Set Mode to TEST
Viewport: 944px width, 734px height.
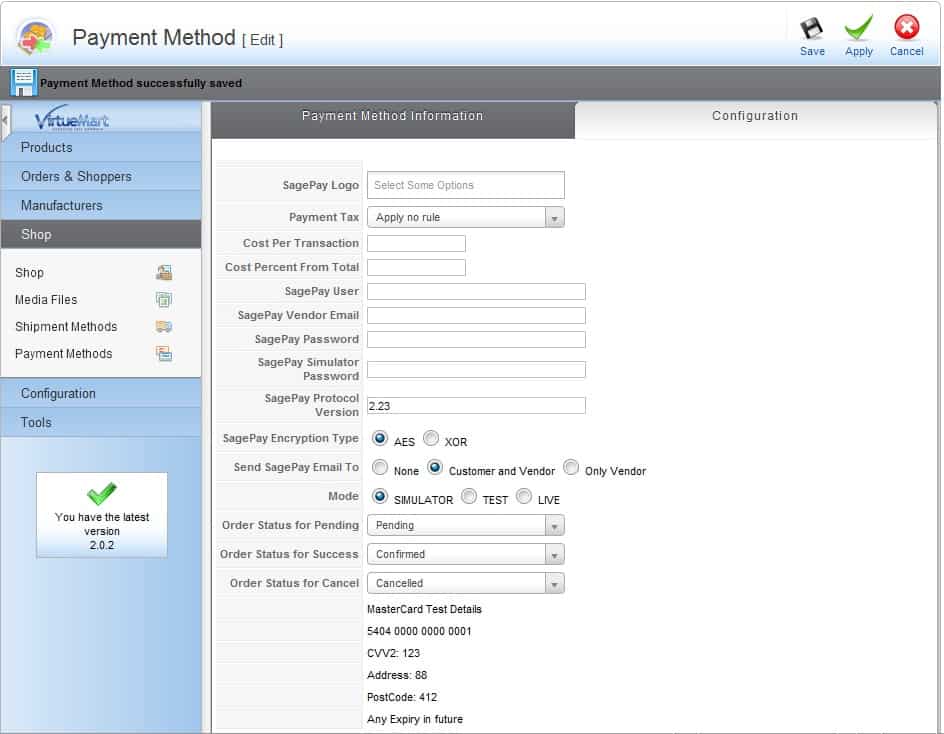pos(468,496)
